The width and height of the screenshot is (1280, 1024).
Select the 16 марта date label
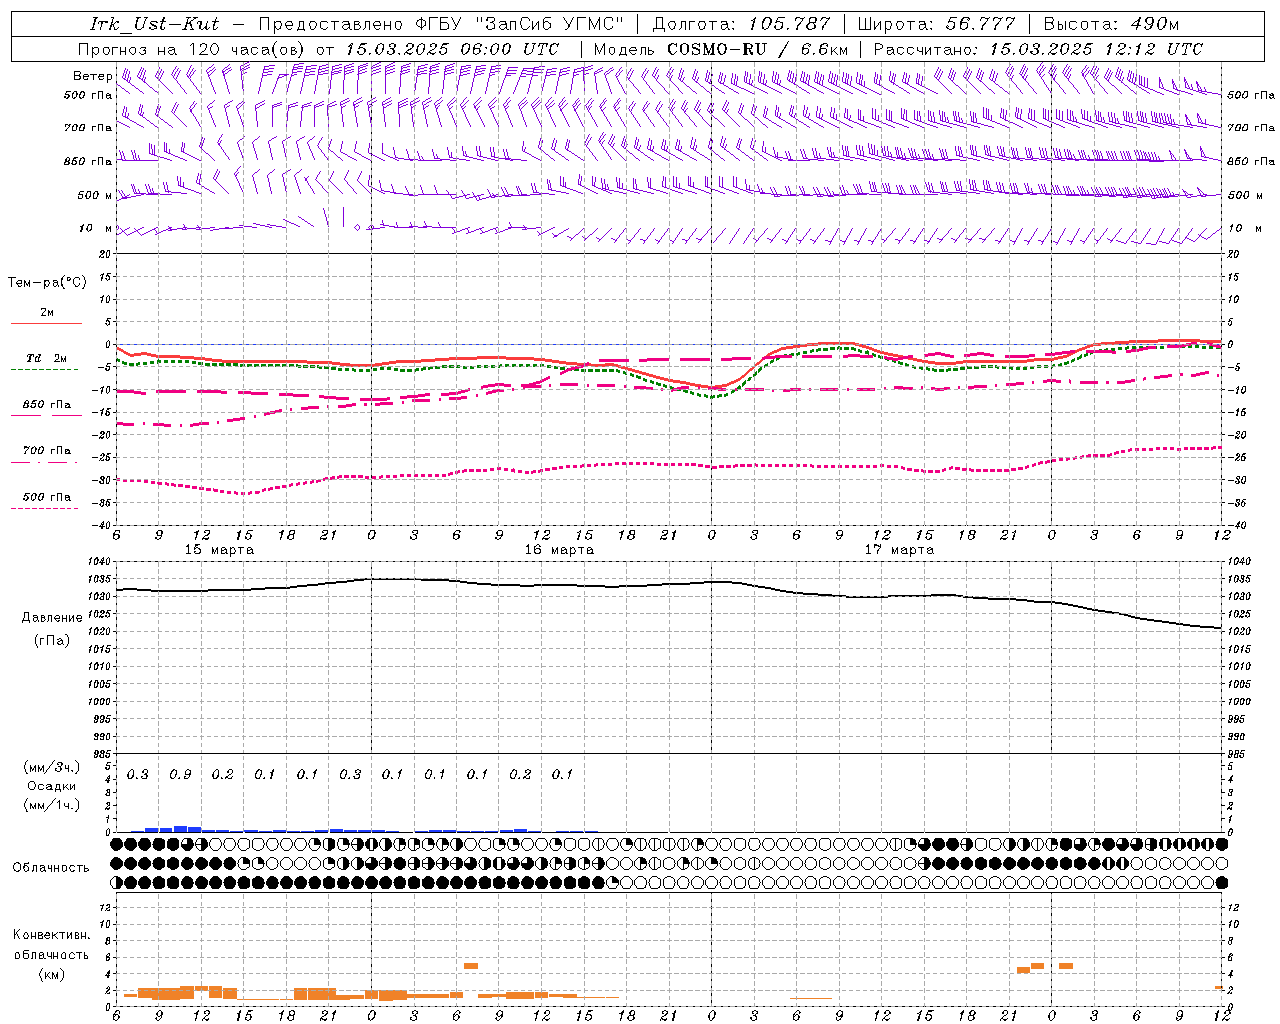[x=559, y=550]
